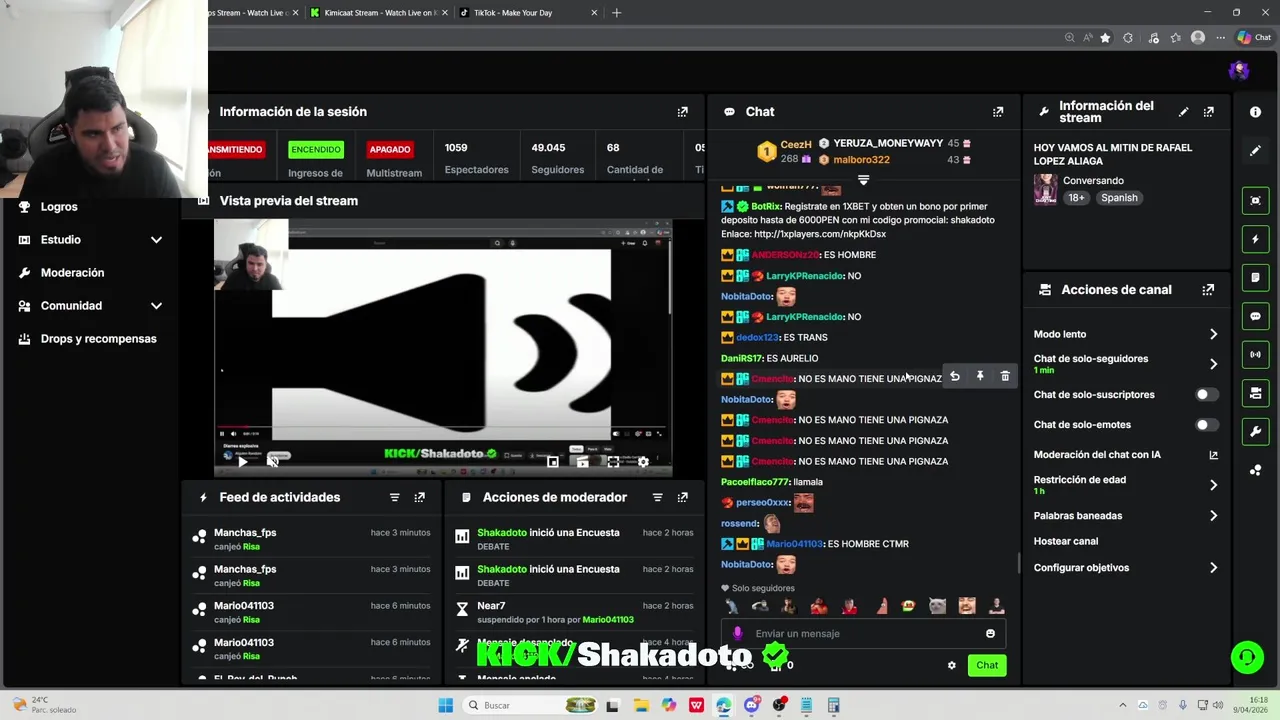Image resolution: width=1280 pixels, height=720 pixels.
Task: Send message with green Chat button
Action: click(x=987, y=665)
